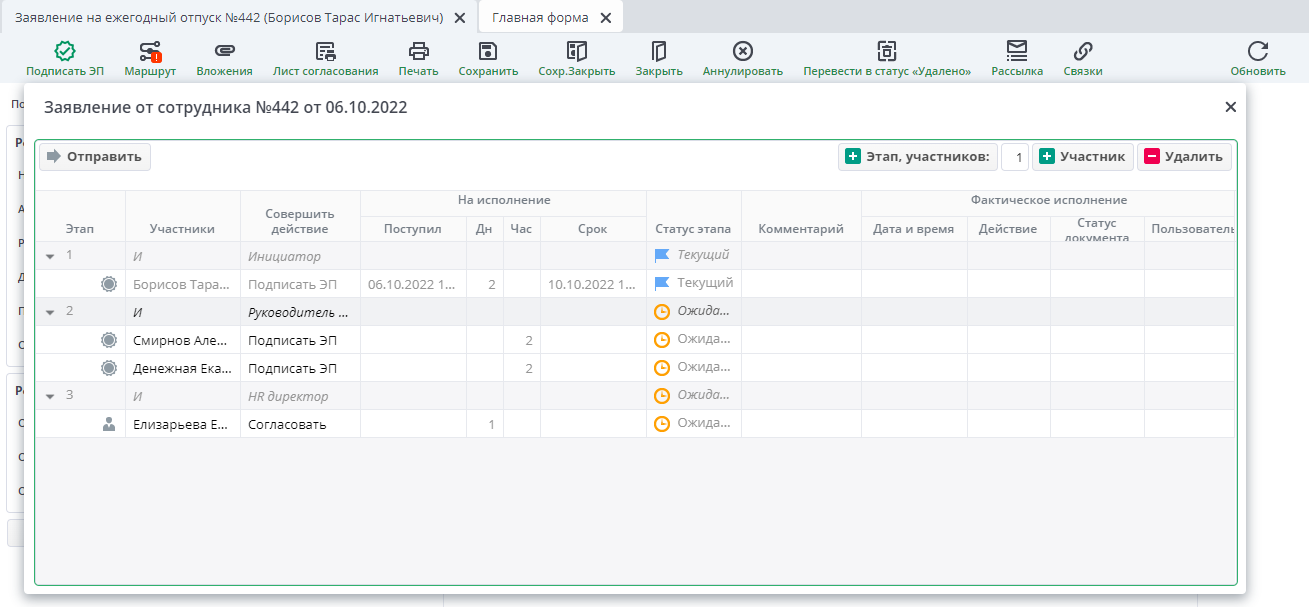The width and height of the screenshot is (1309, 607).
Task: Click the Связки links icon
Action: (x=1082, y=52)
